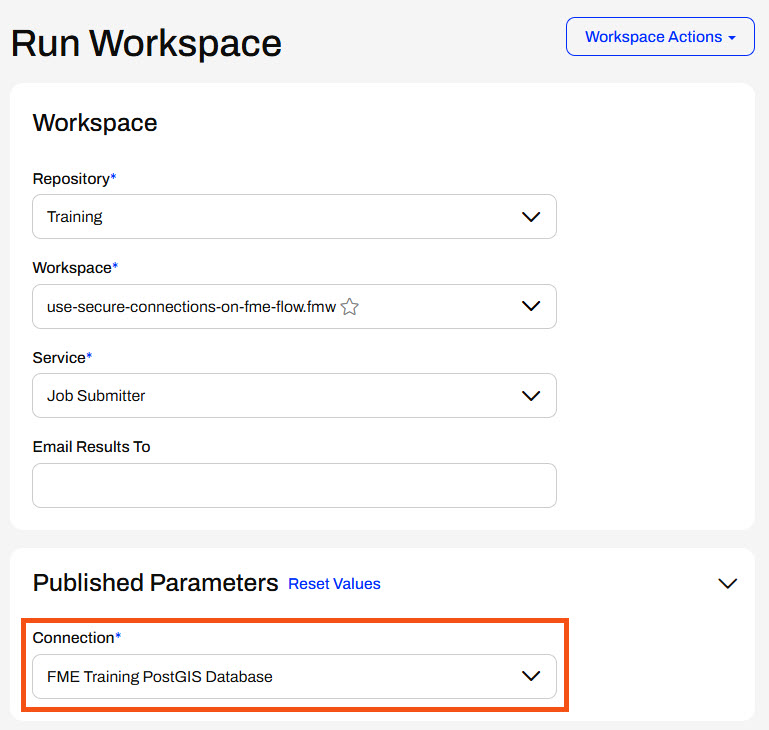Click the Repository field label
The image size is (769, 730).
(71, 179)
